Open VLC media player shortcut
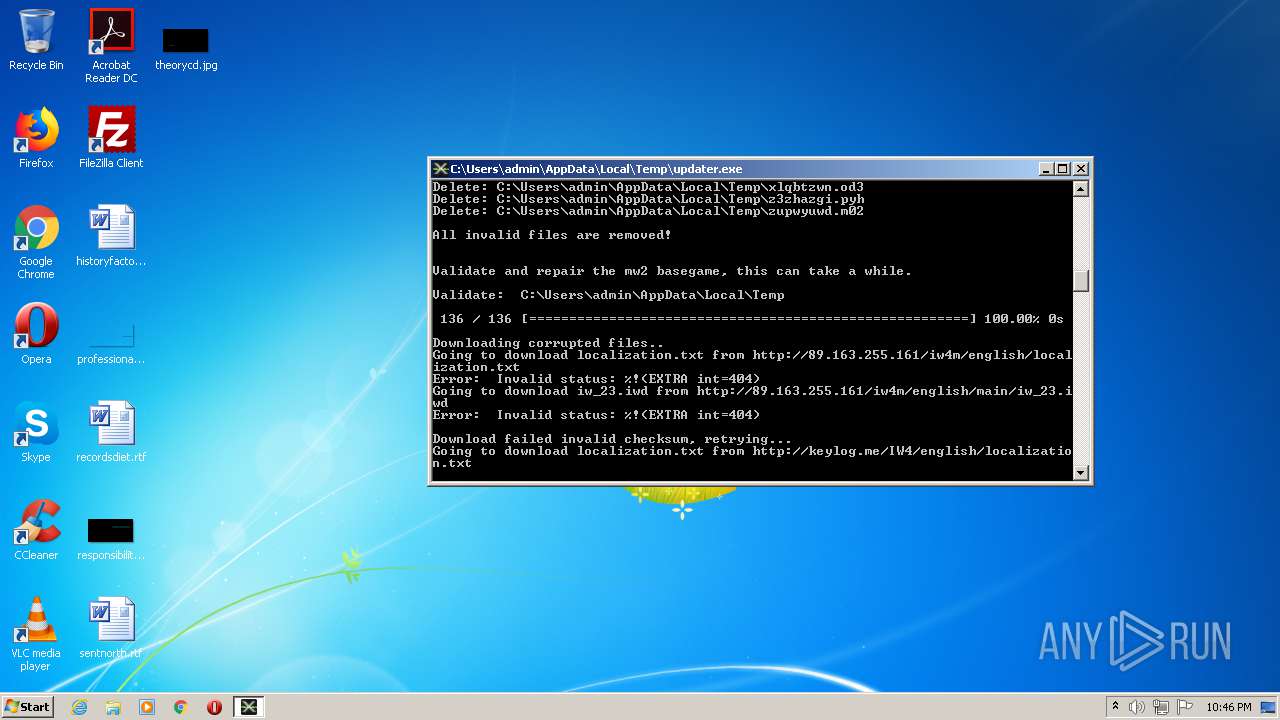 (x=36, y=634)
